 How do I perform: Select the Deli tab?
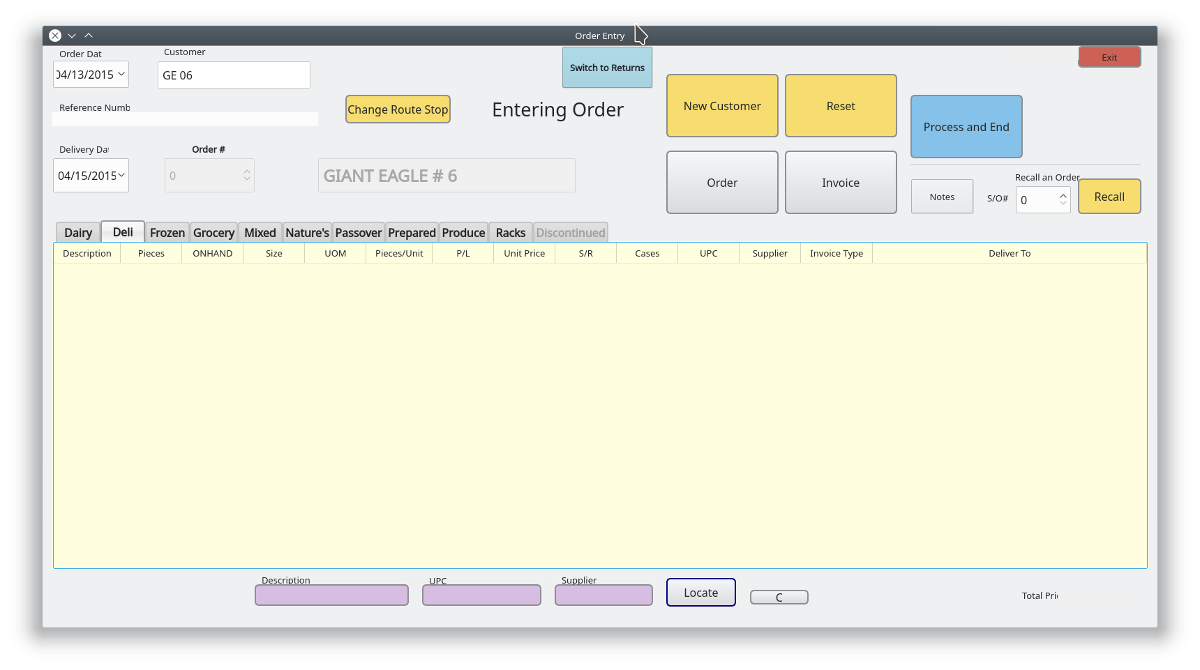123,231
